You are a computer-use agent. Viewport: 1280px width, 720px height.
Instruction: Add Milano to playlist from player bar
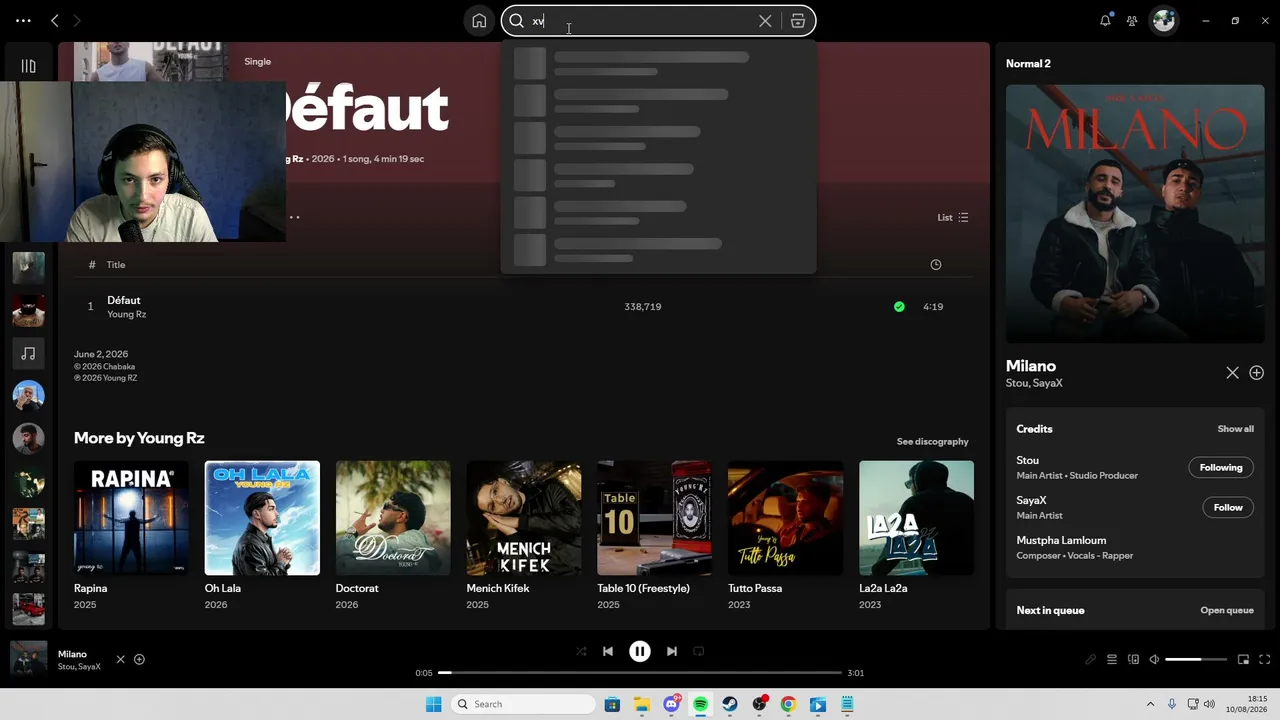click(140, 660)
